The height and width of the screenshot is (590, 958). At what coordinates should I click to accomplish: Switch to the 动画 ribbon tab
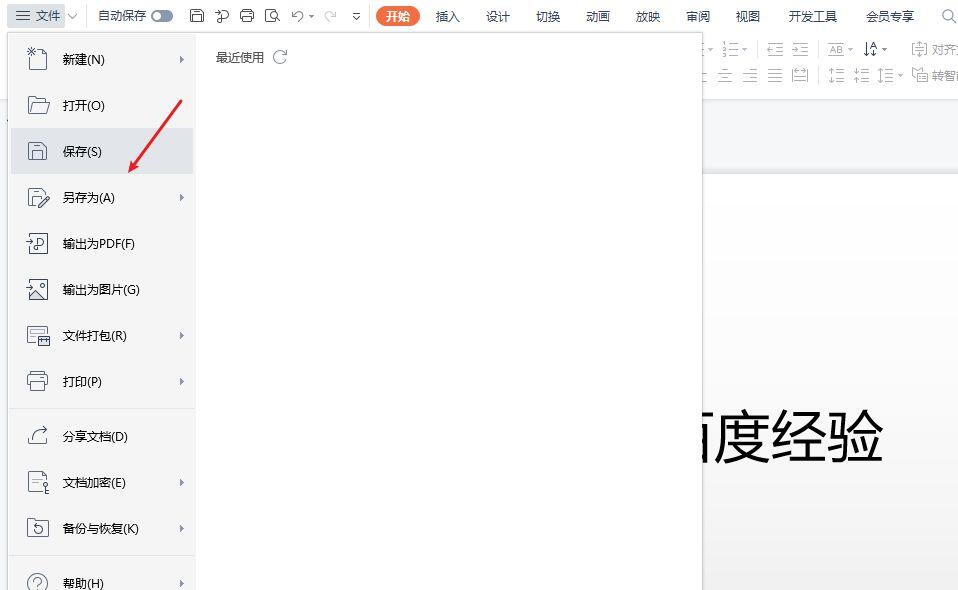click(598, 16)
